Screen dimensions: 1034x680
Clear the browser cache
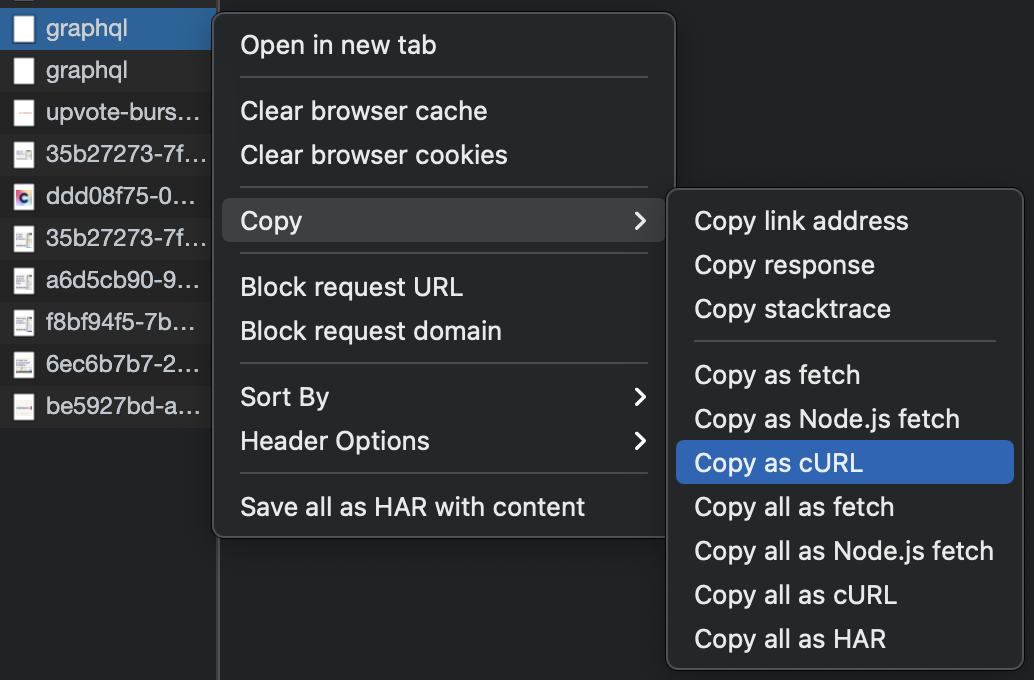tap(363, 111)
